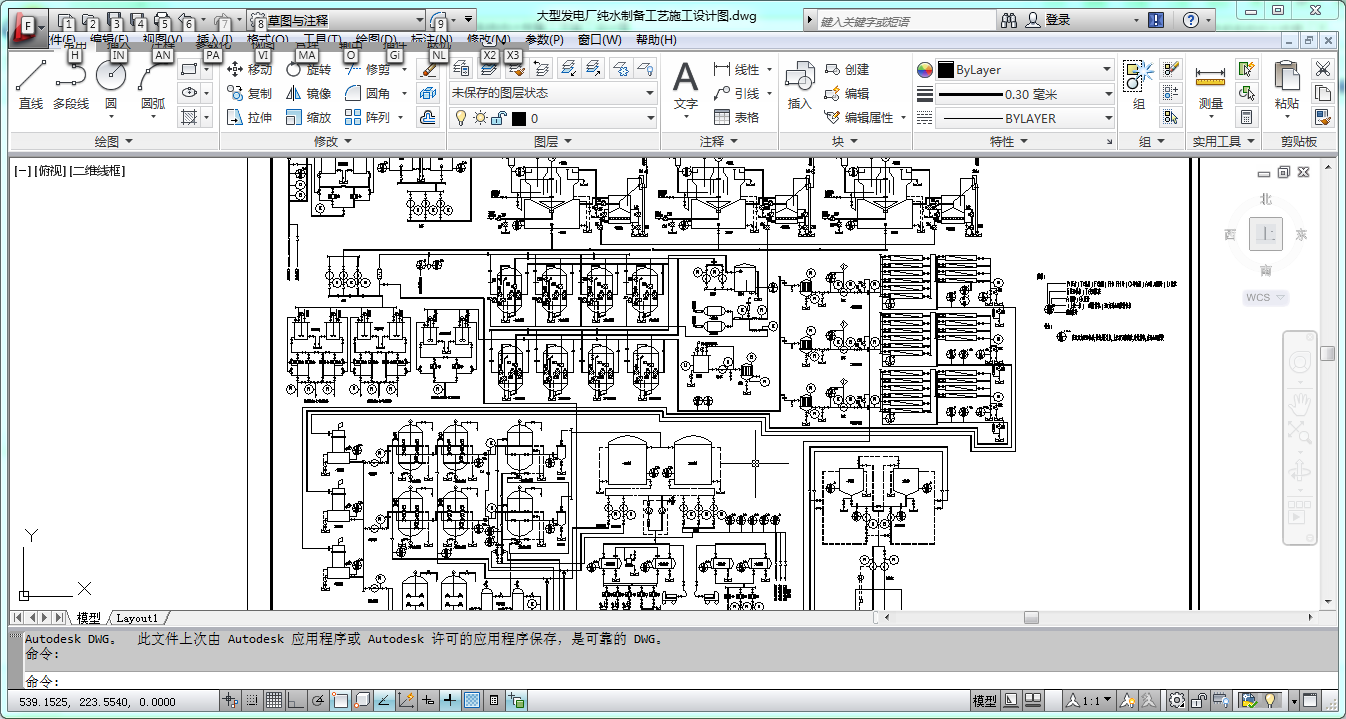Toggle grid display in status bar
Viewport: 1346px width, 719px height.
click(274, 701)
